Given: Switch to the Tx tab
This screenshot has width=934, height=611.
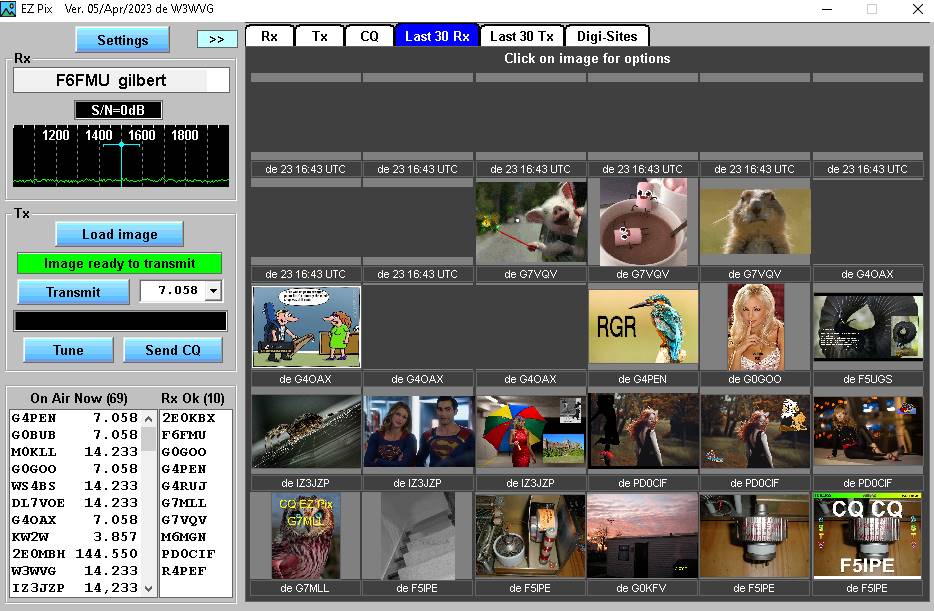Looking at the screenshot, I should 319,36.
